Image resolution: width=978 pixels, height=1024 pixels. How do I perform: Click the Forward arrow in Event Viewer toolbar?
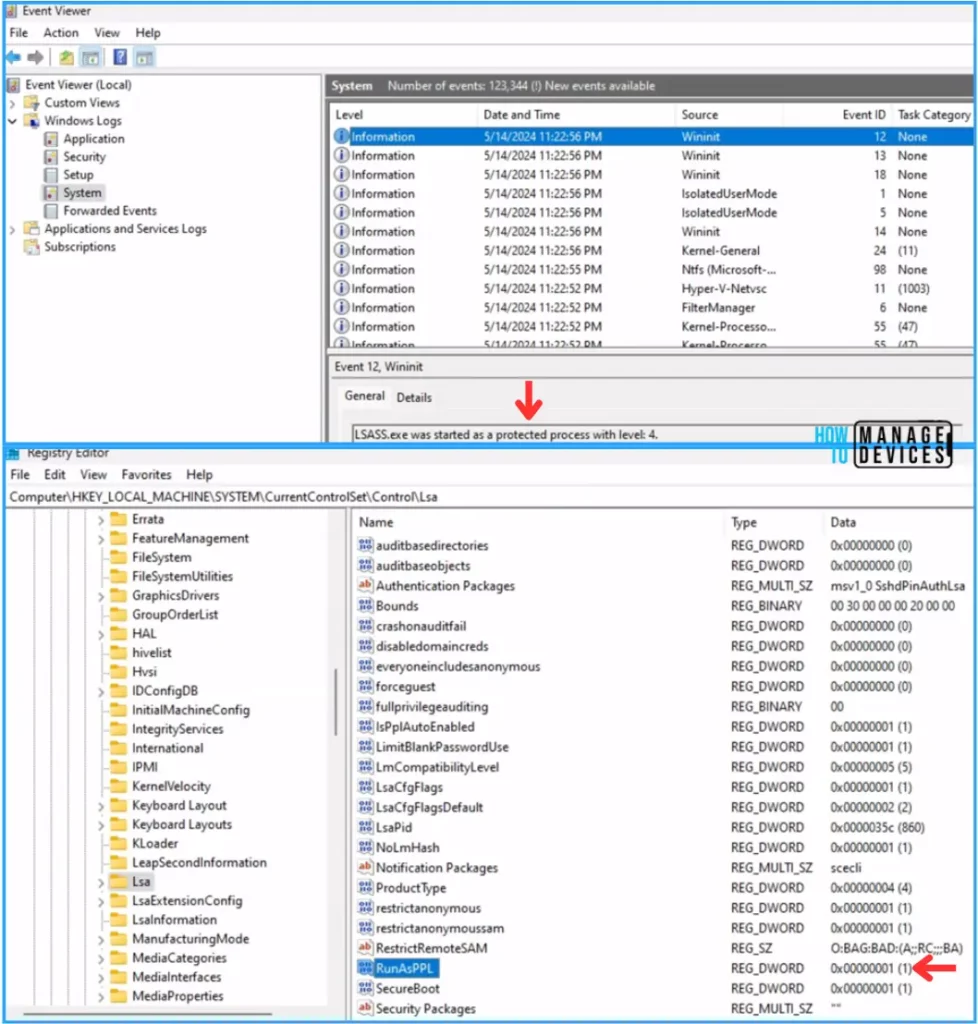35,57
